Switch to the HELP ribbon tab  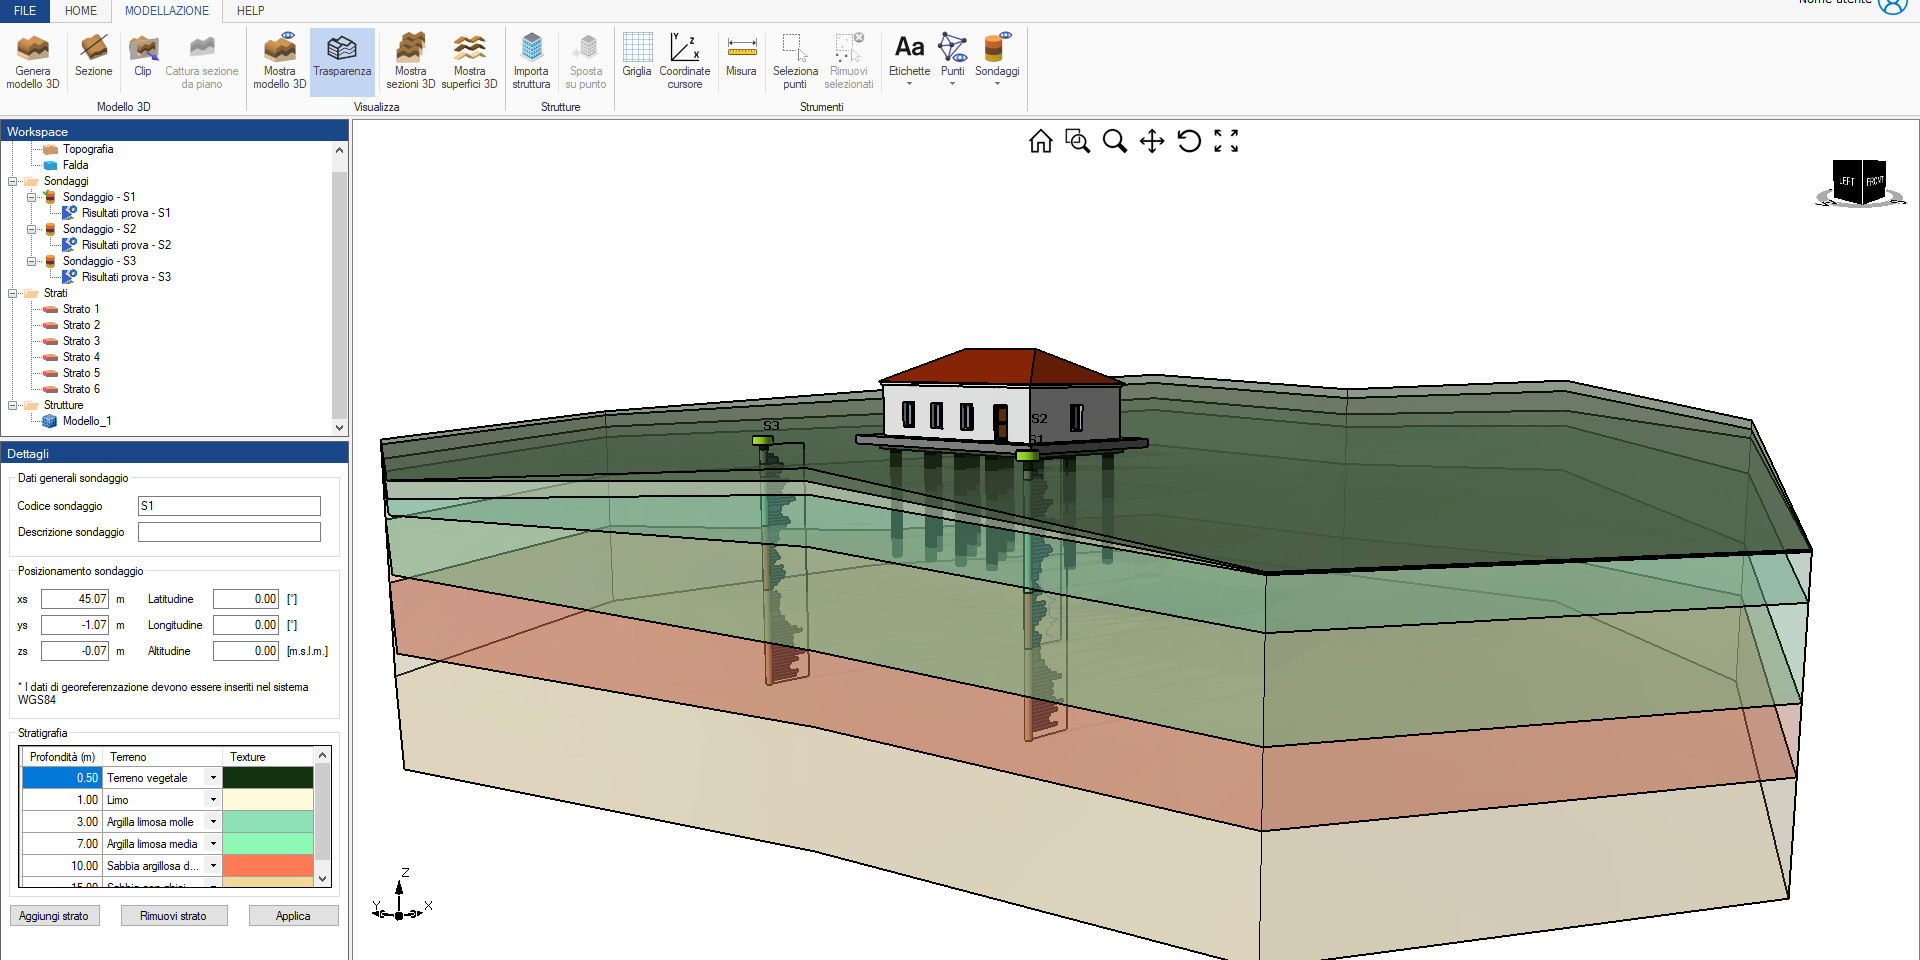click(249, 11)
